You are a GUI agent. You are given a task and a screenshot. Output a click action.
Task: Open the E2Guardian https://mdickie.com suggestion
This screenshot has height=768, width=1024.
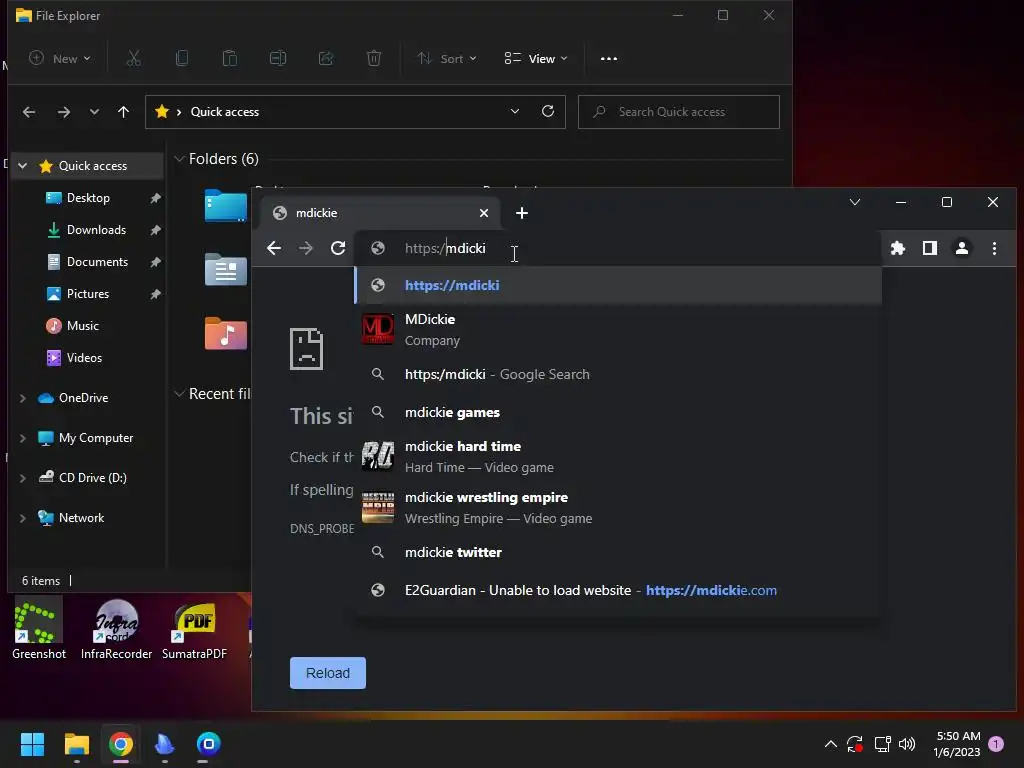point(618,590)
